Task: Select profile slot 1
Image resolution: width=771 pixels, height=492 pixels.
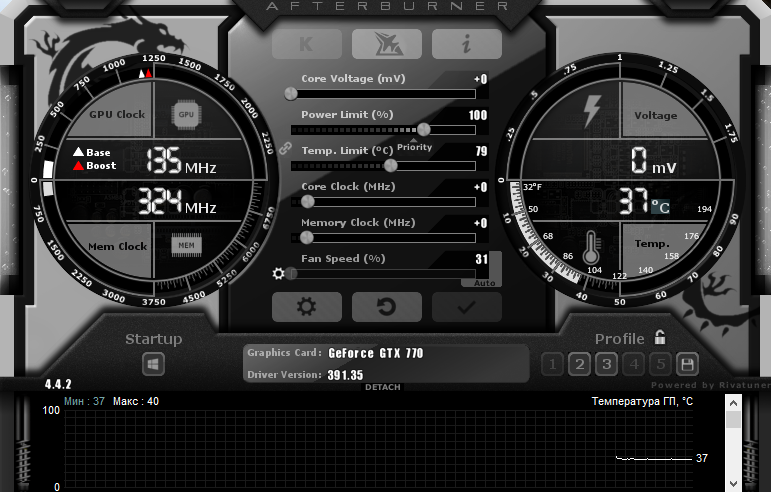Action: coord(553,364)
